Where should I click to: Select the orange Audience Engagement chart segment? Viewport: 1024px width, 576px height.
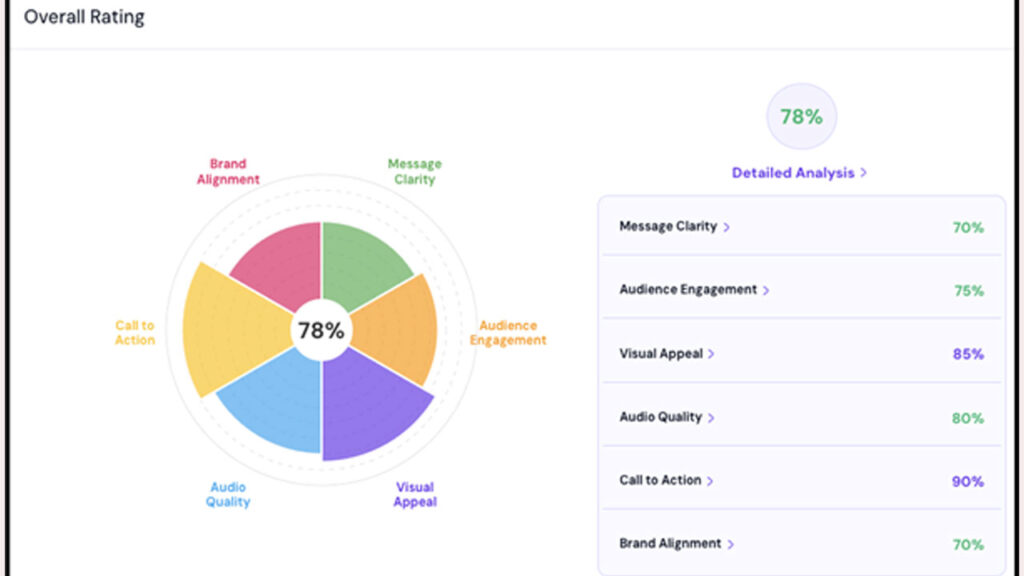coord(397,329)
